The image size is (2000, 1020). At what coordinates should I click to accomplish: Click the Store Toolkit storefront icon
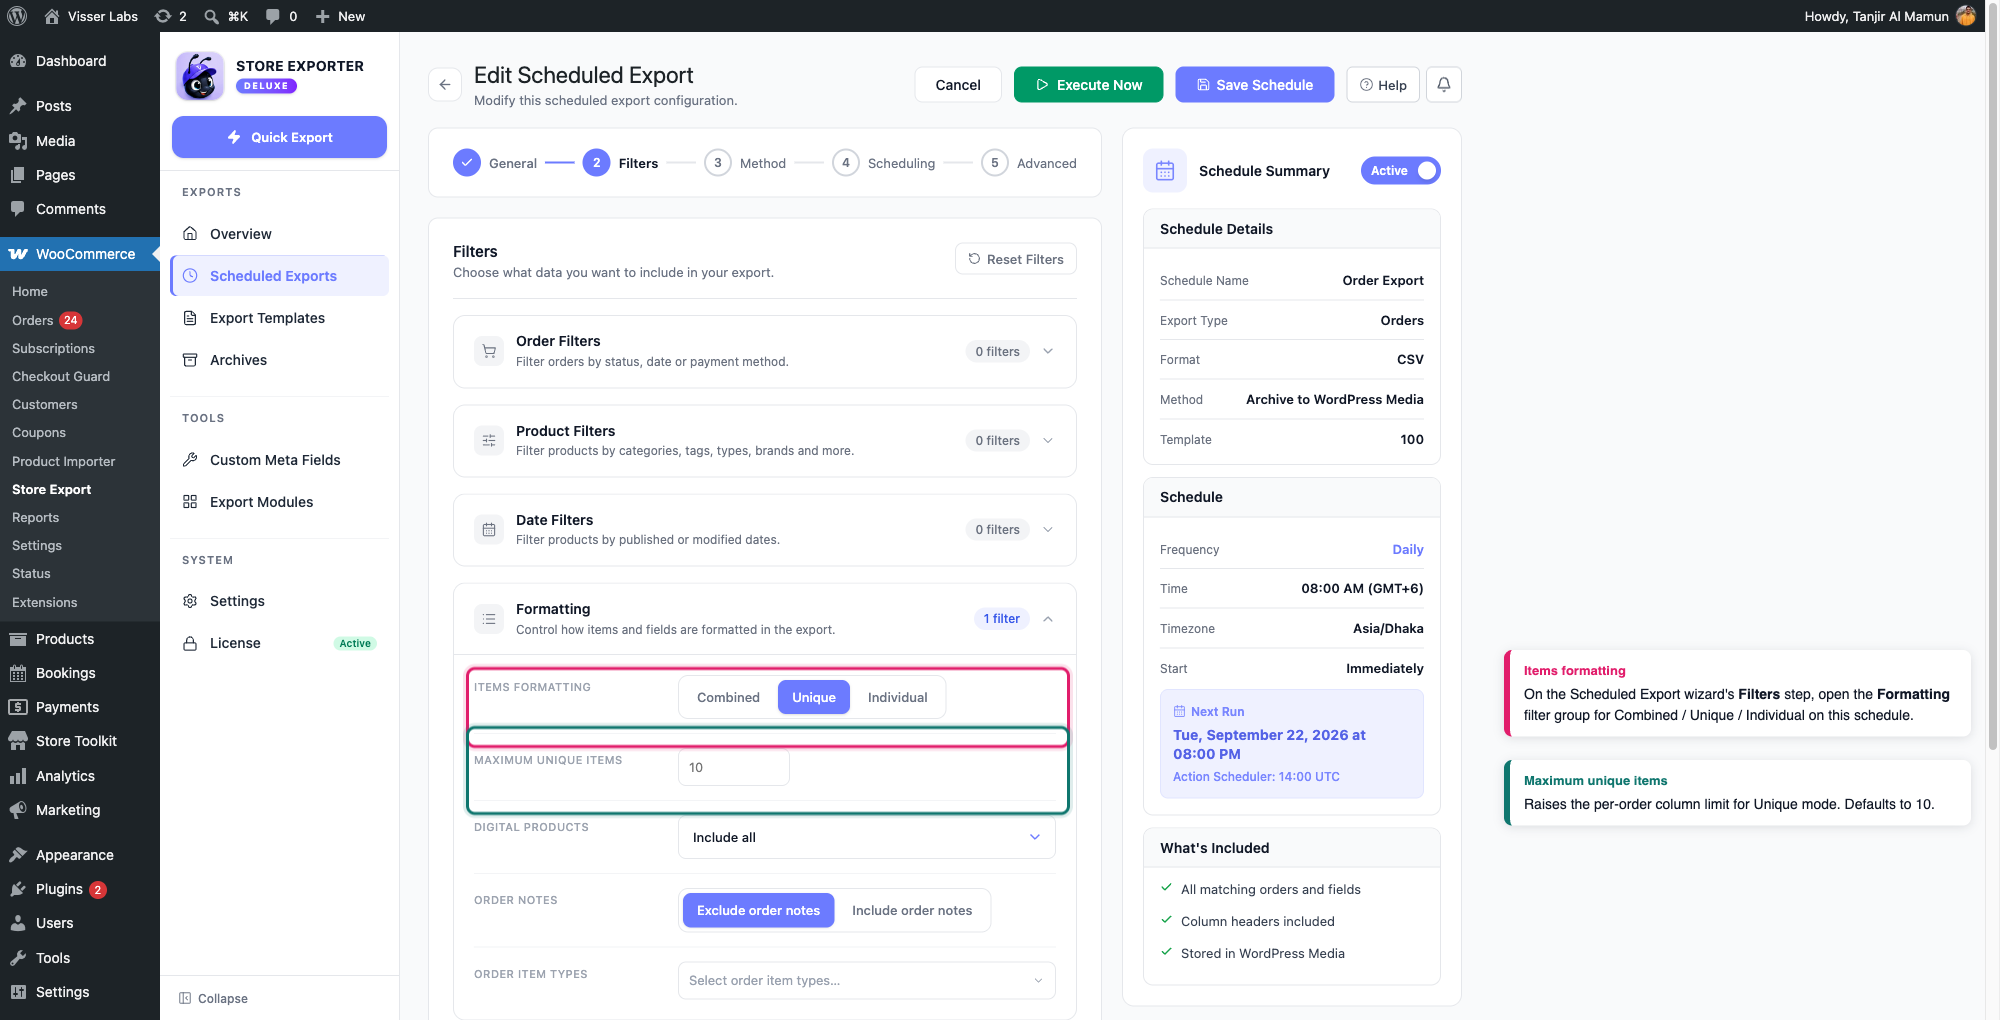coord(18,741)
